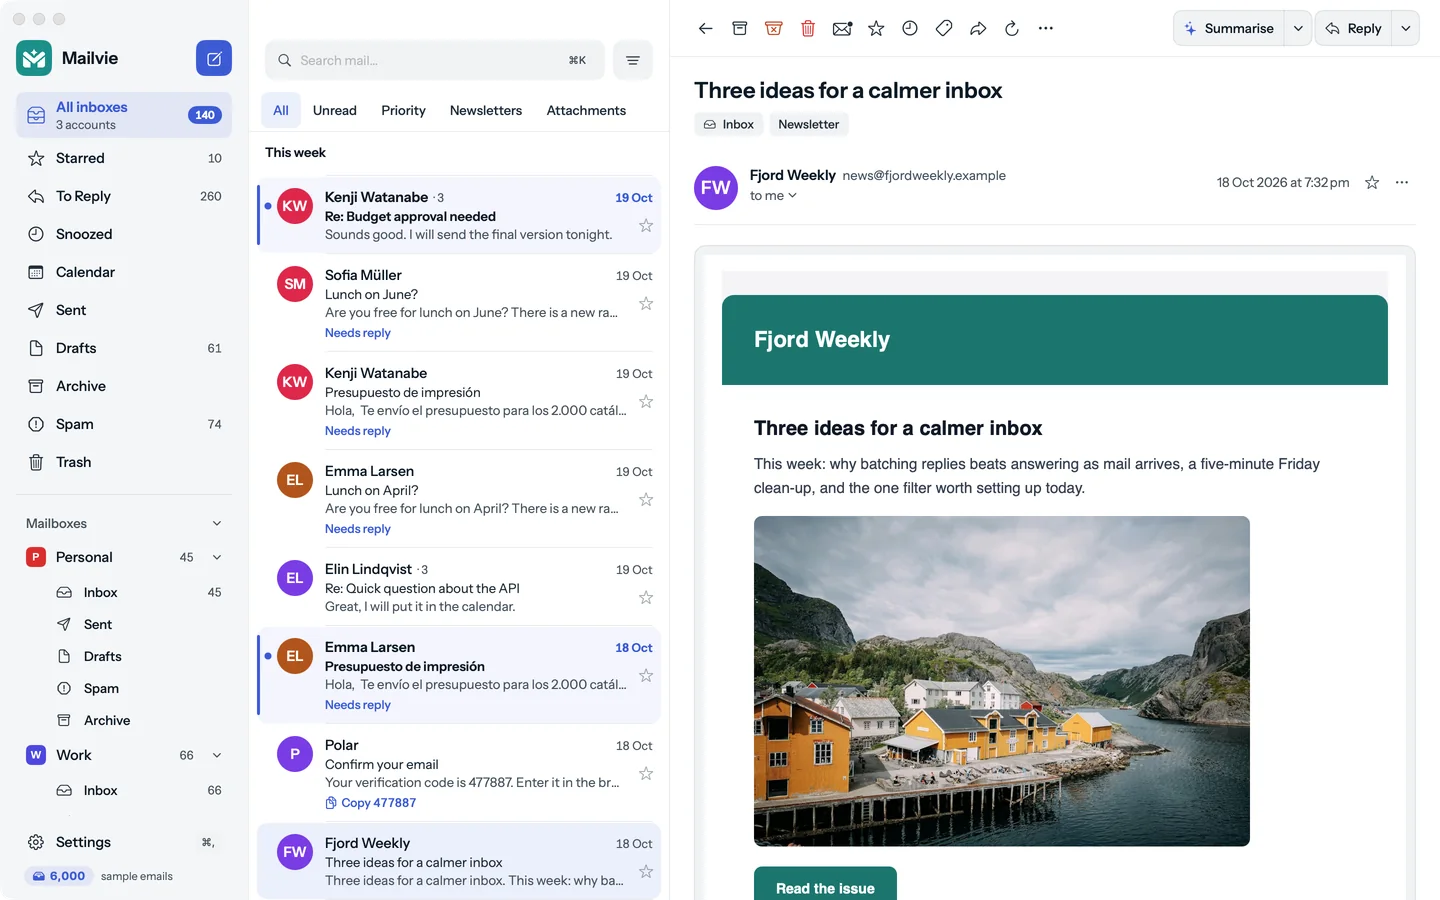Click the Inbox label chip
The image size is (1440, 900).
coord(729,124)
